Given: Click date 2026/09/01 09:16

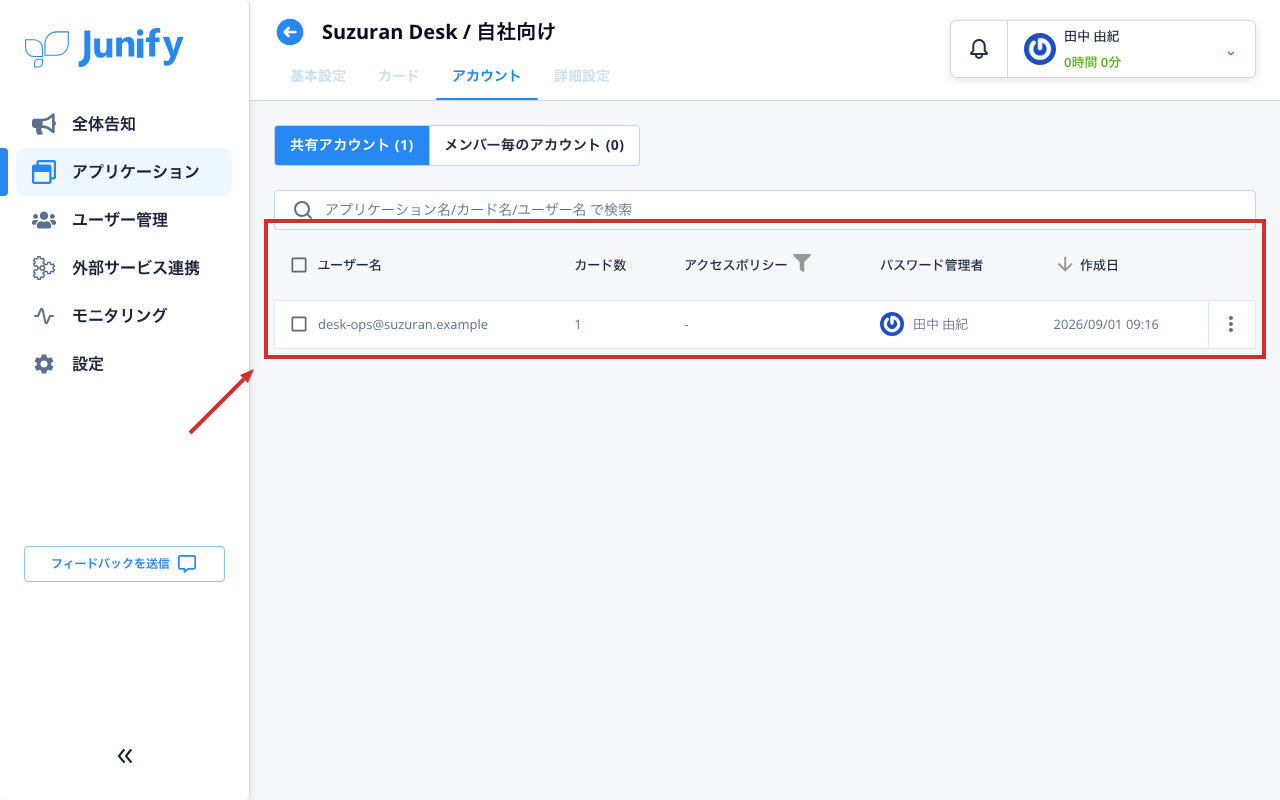Looking at the screenshot, I should click(x=1106, y=324).
